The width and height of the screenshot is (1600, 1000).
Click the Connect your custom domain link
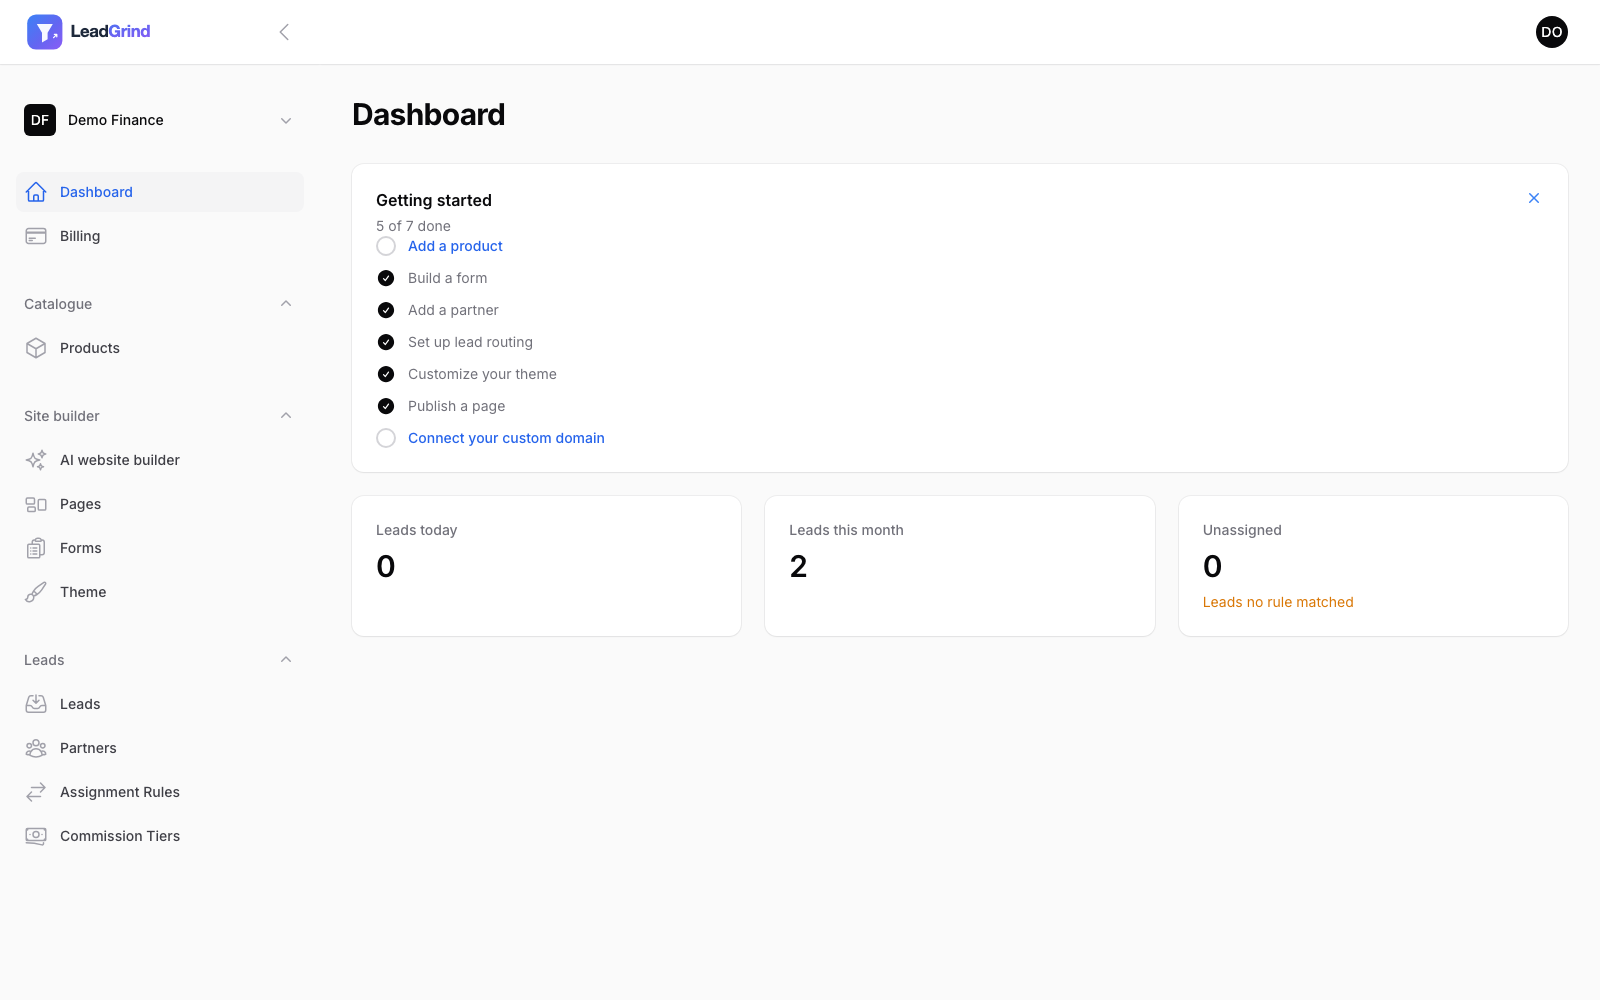tap(506, 438)
